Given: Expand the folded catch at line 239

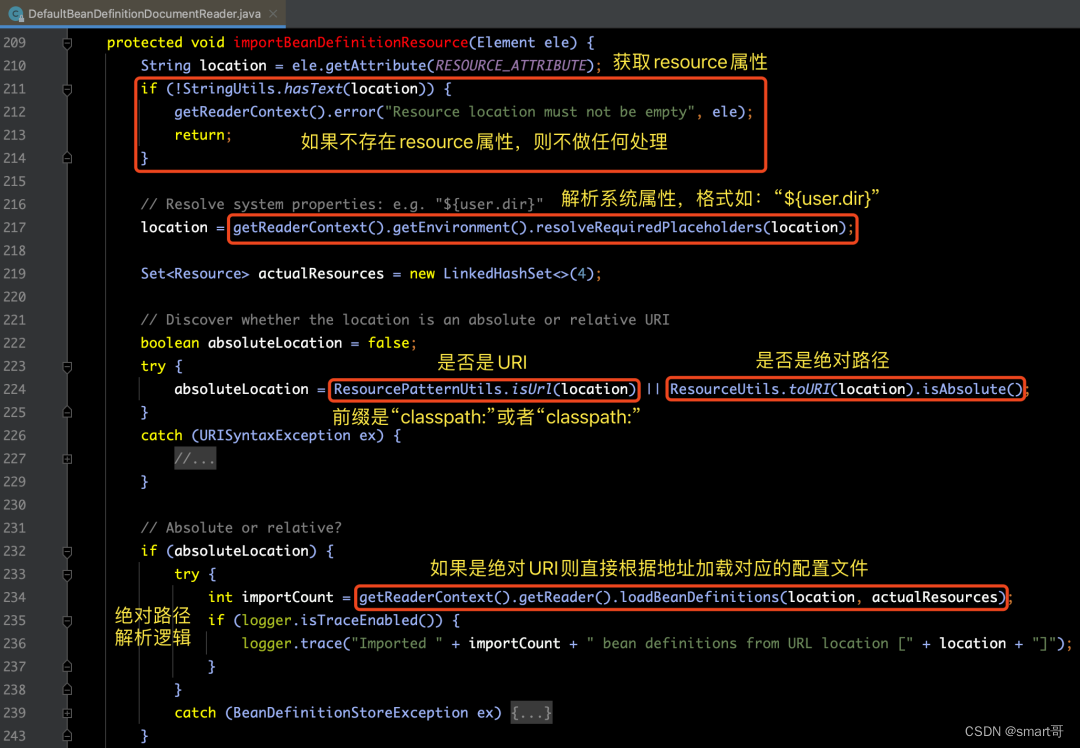Looking at the screenshot, I should (68, 713).
